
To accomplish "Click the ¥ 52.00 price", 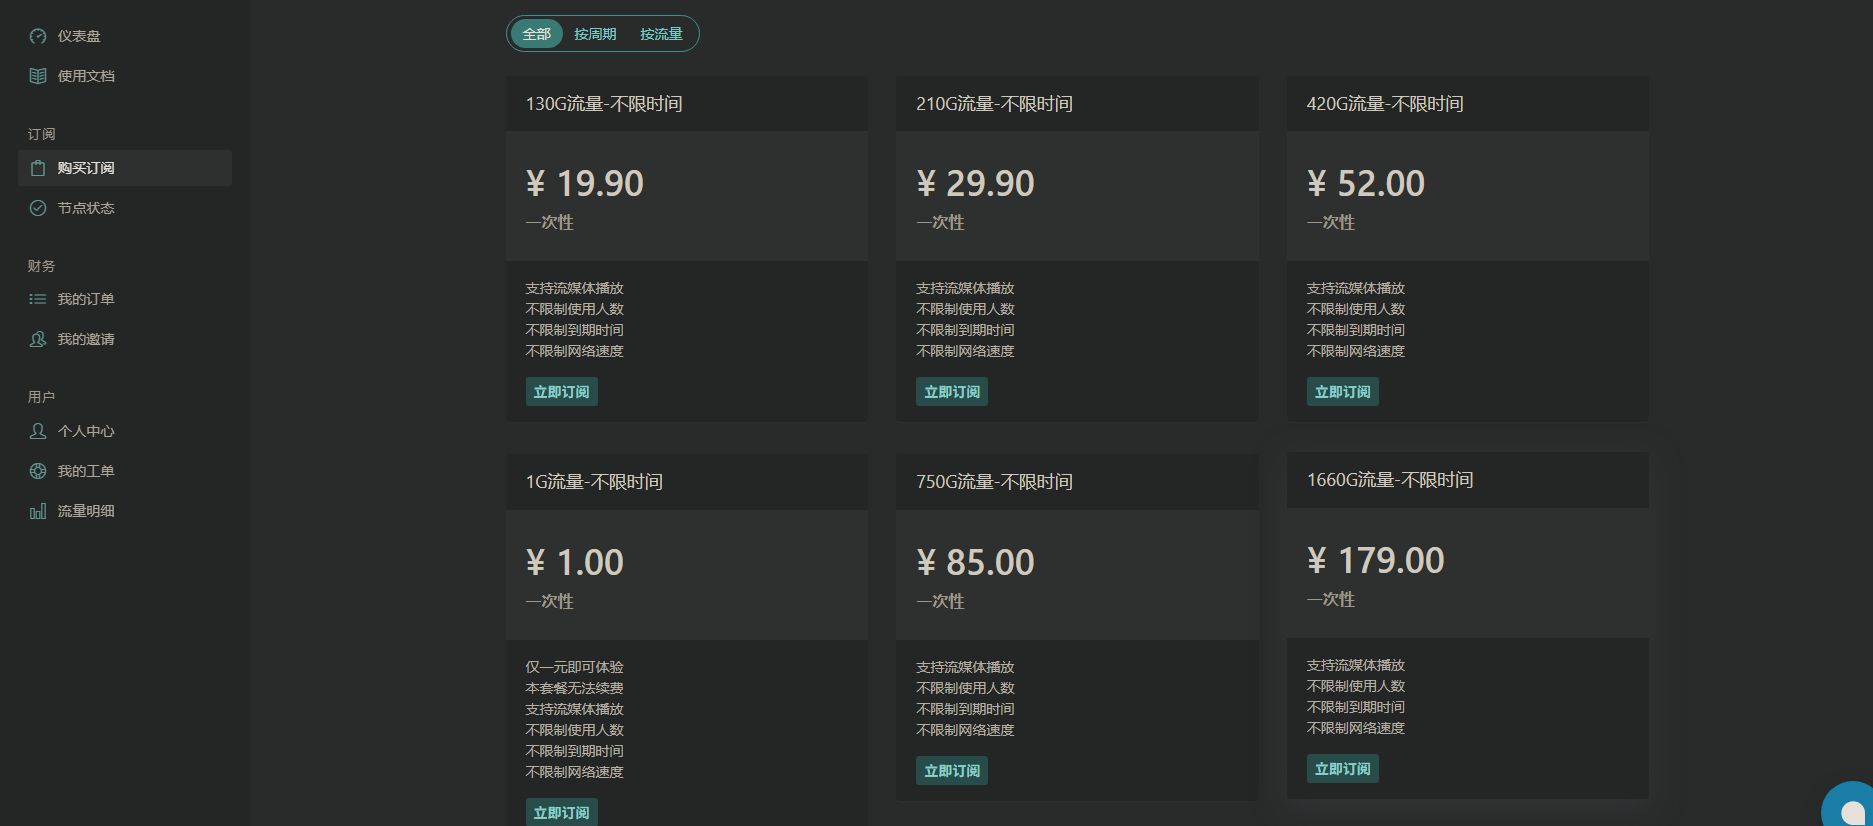I will pyautogui.click(x=1366, y=184).
